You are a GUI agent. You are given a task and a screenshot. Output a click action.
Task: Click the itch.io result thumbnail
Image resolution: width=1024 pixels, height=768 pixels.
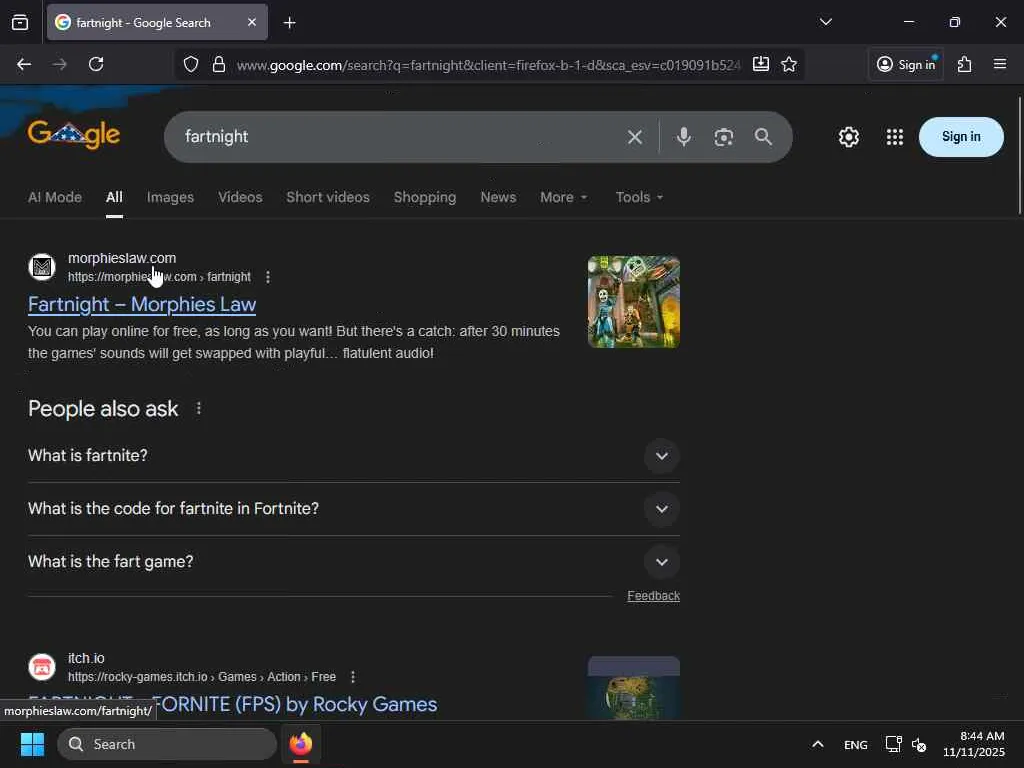point(633,688)
